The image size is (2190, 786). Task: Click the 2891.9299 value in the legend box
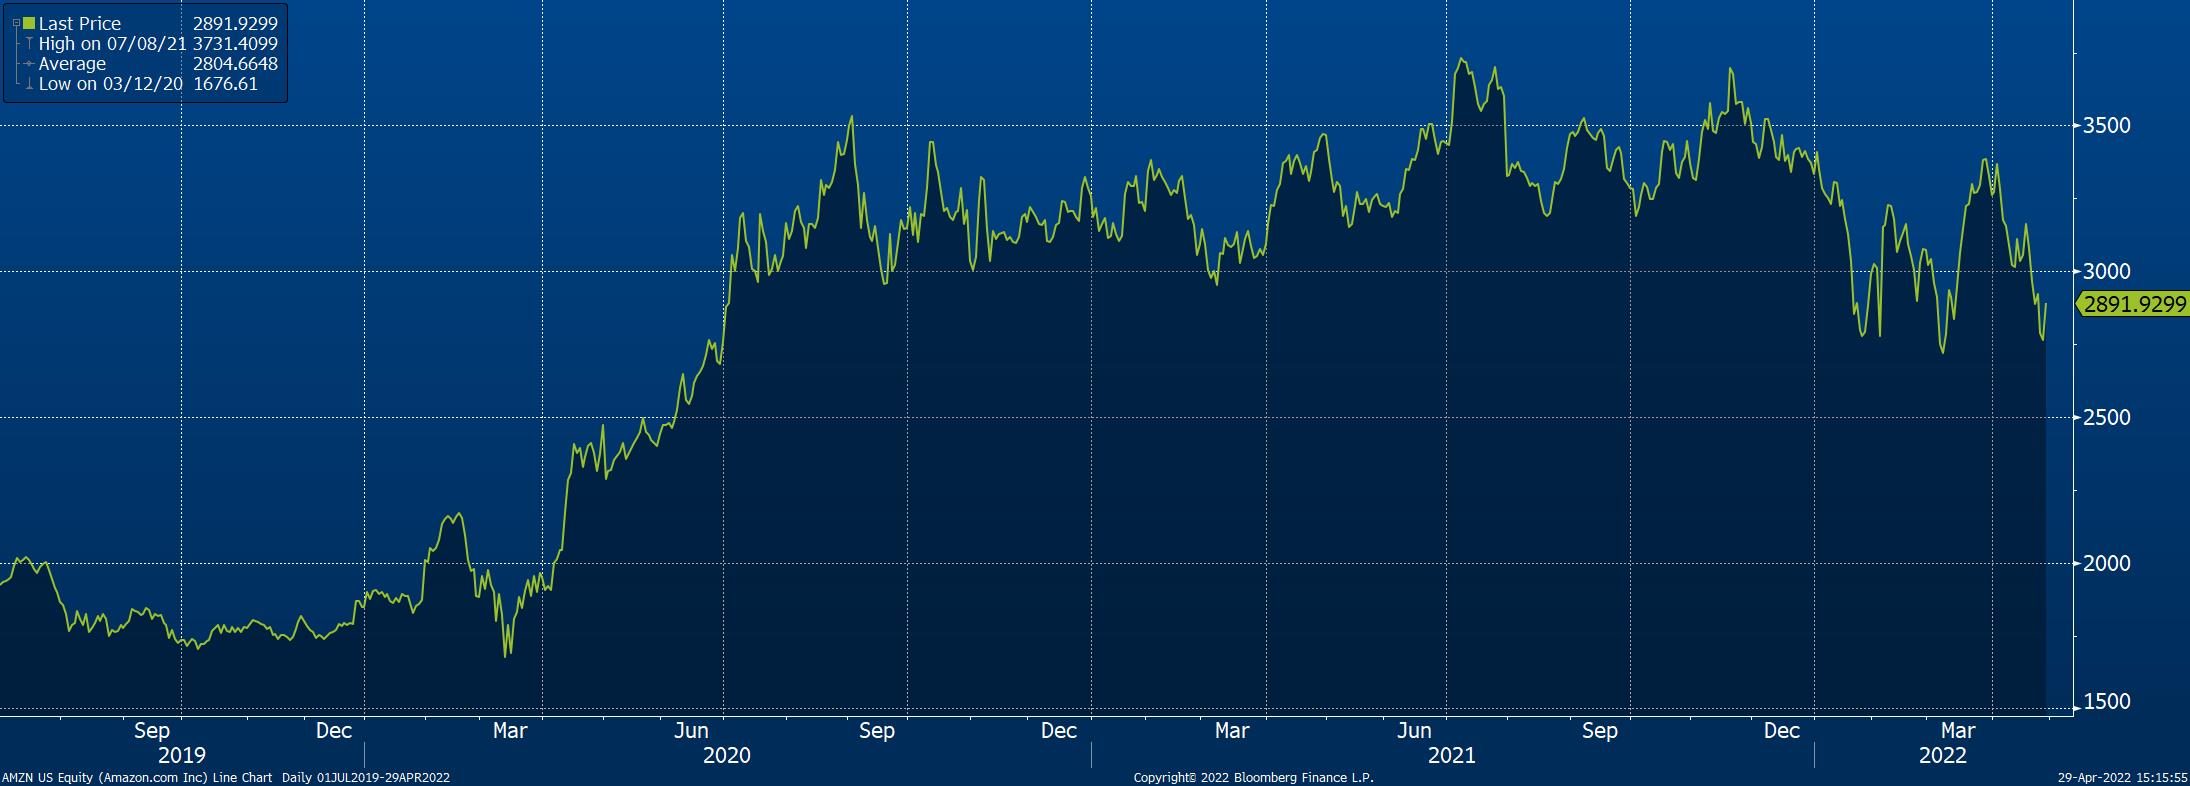[x=235, y=23]
